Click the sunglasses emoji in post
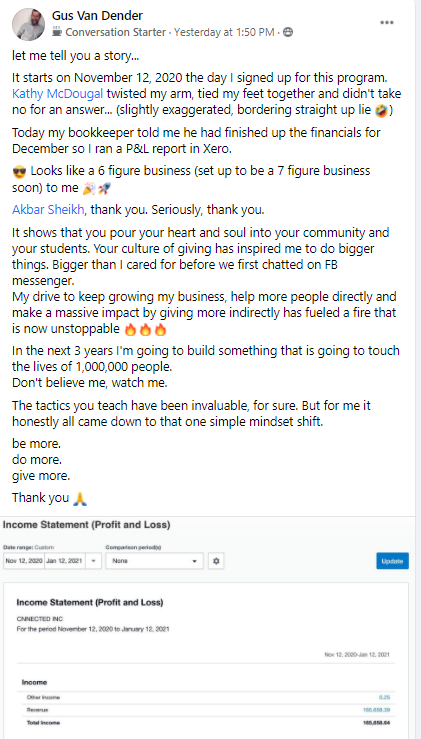Image resolution: width=421 pixels, height=739 pixels. coord(19,172)
